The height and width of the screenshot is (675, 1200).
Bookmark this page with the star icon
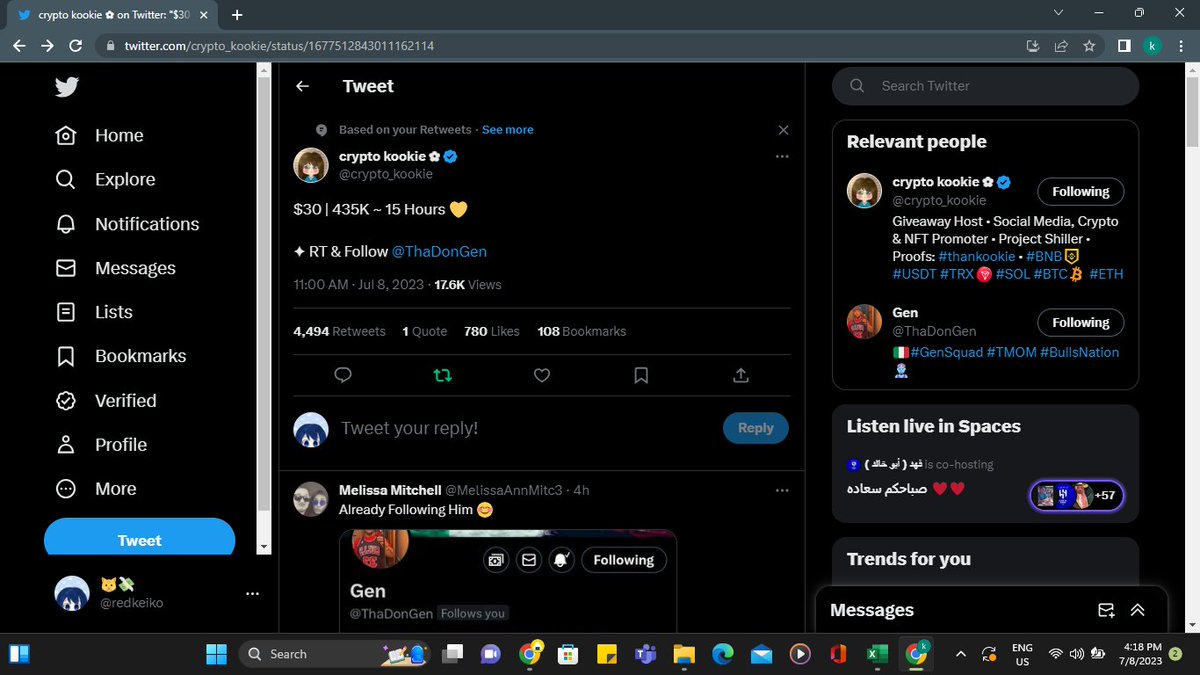(1088, 46)
